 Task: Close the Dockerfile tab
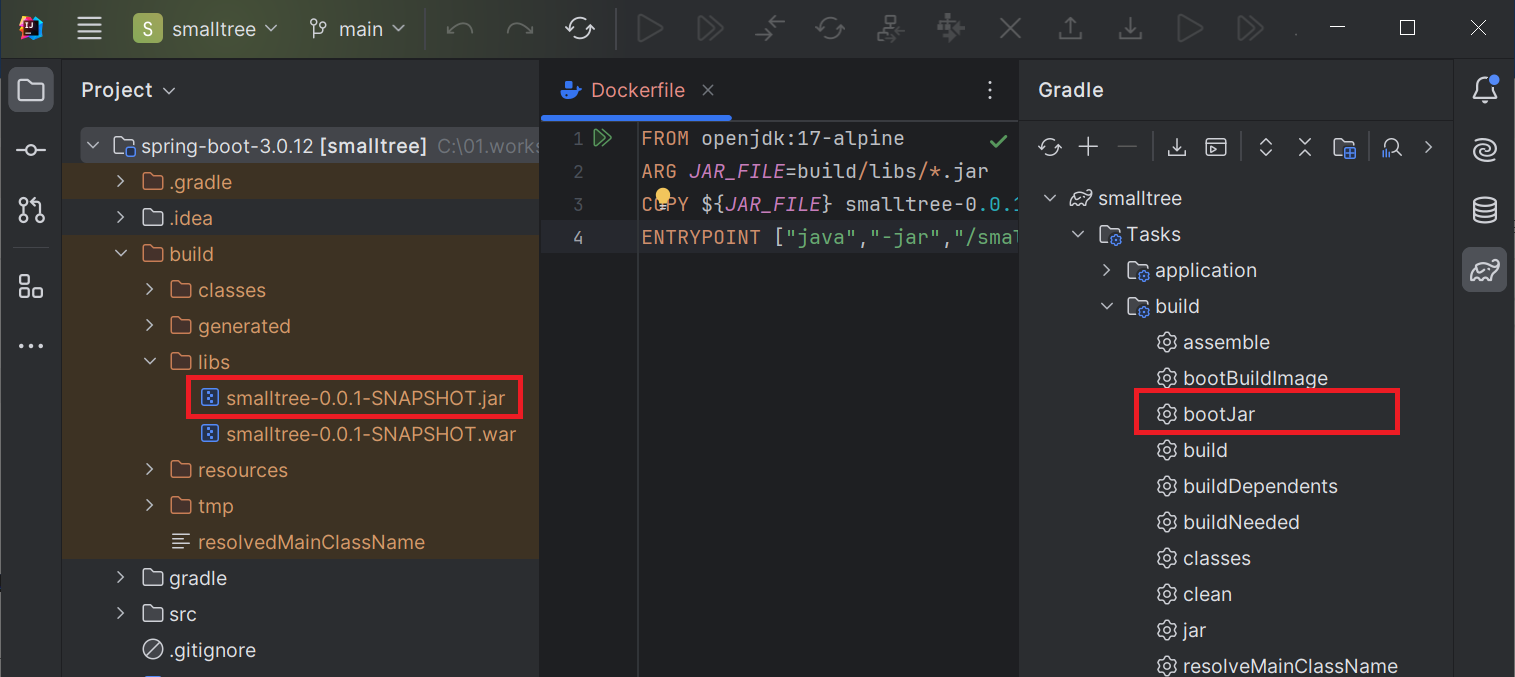(707, 90)
